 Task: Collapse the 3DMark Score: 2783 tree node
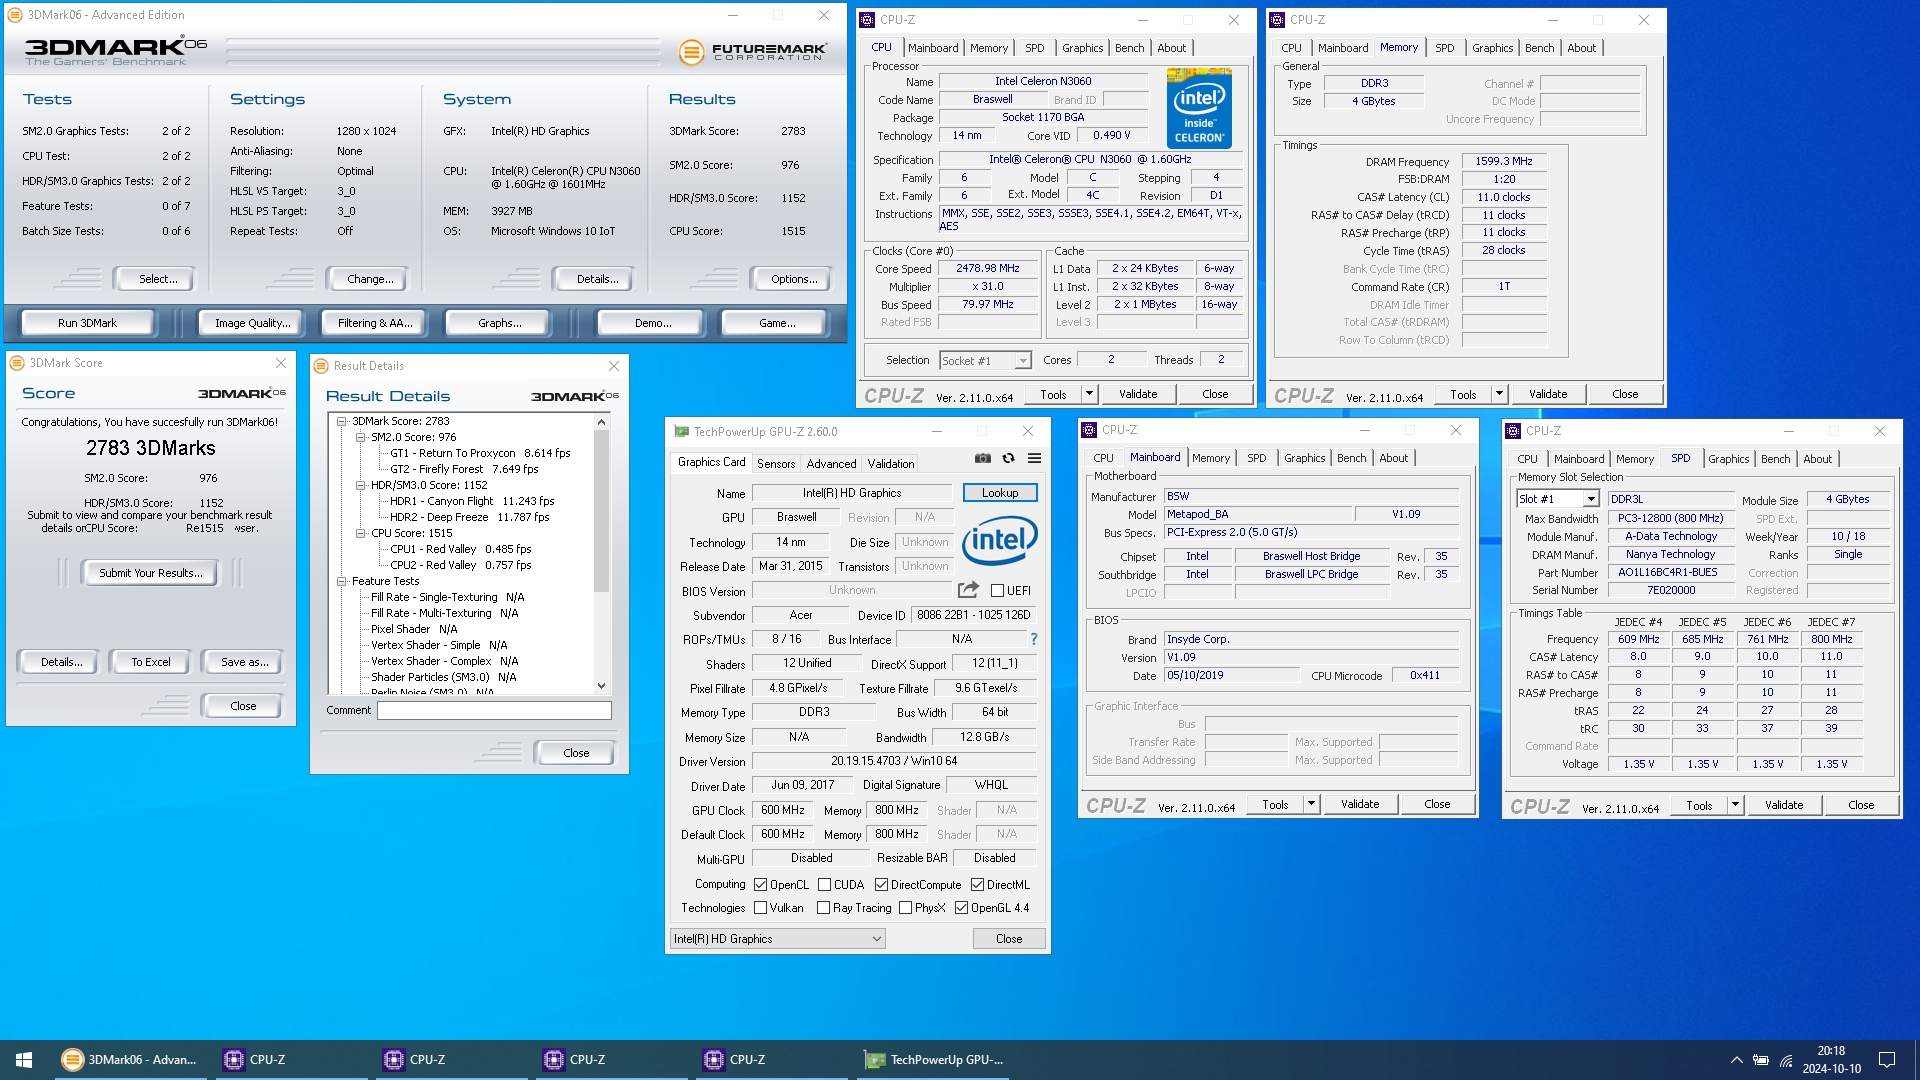(342, 421)
